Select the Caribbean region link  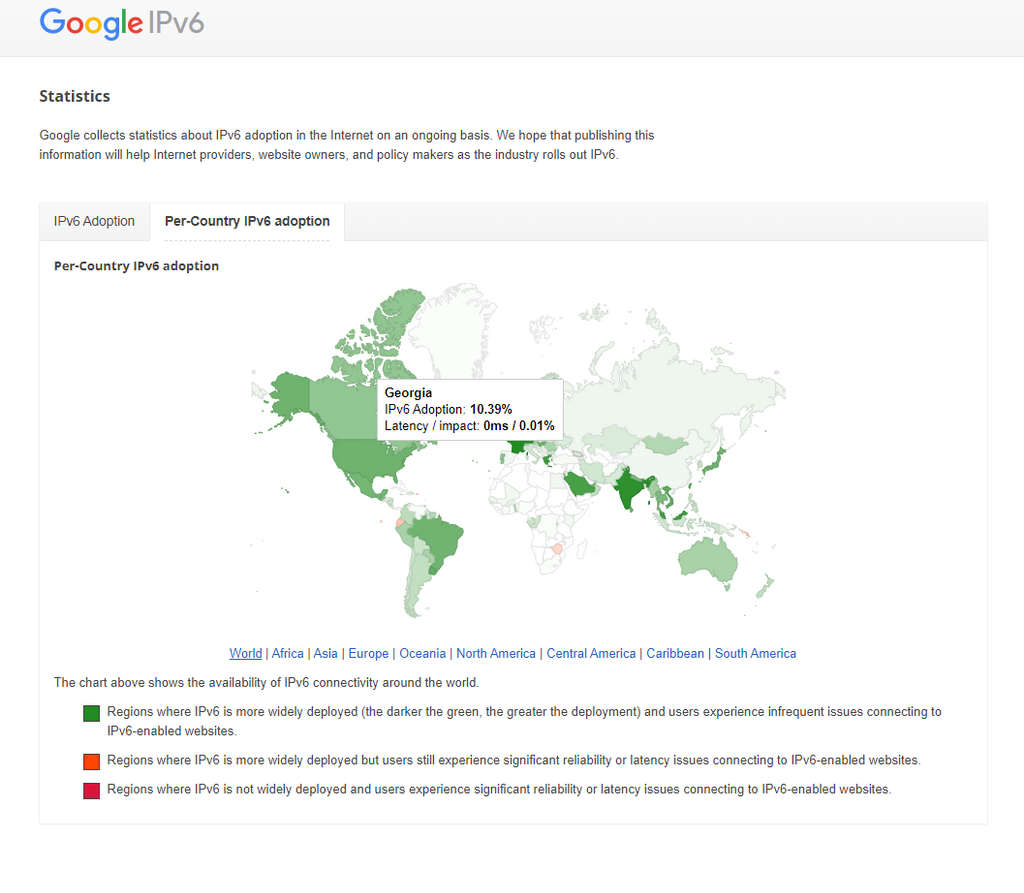[675, 653]
